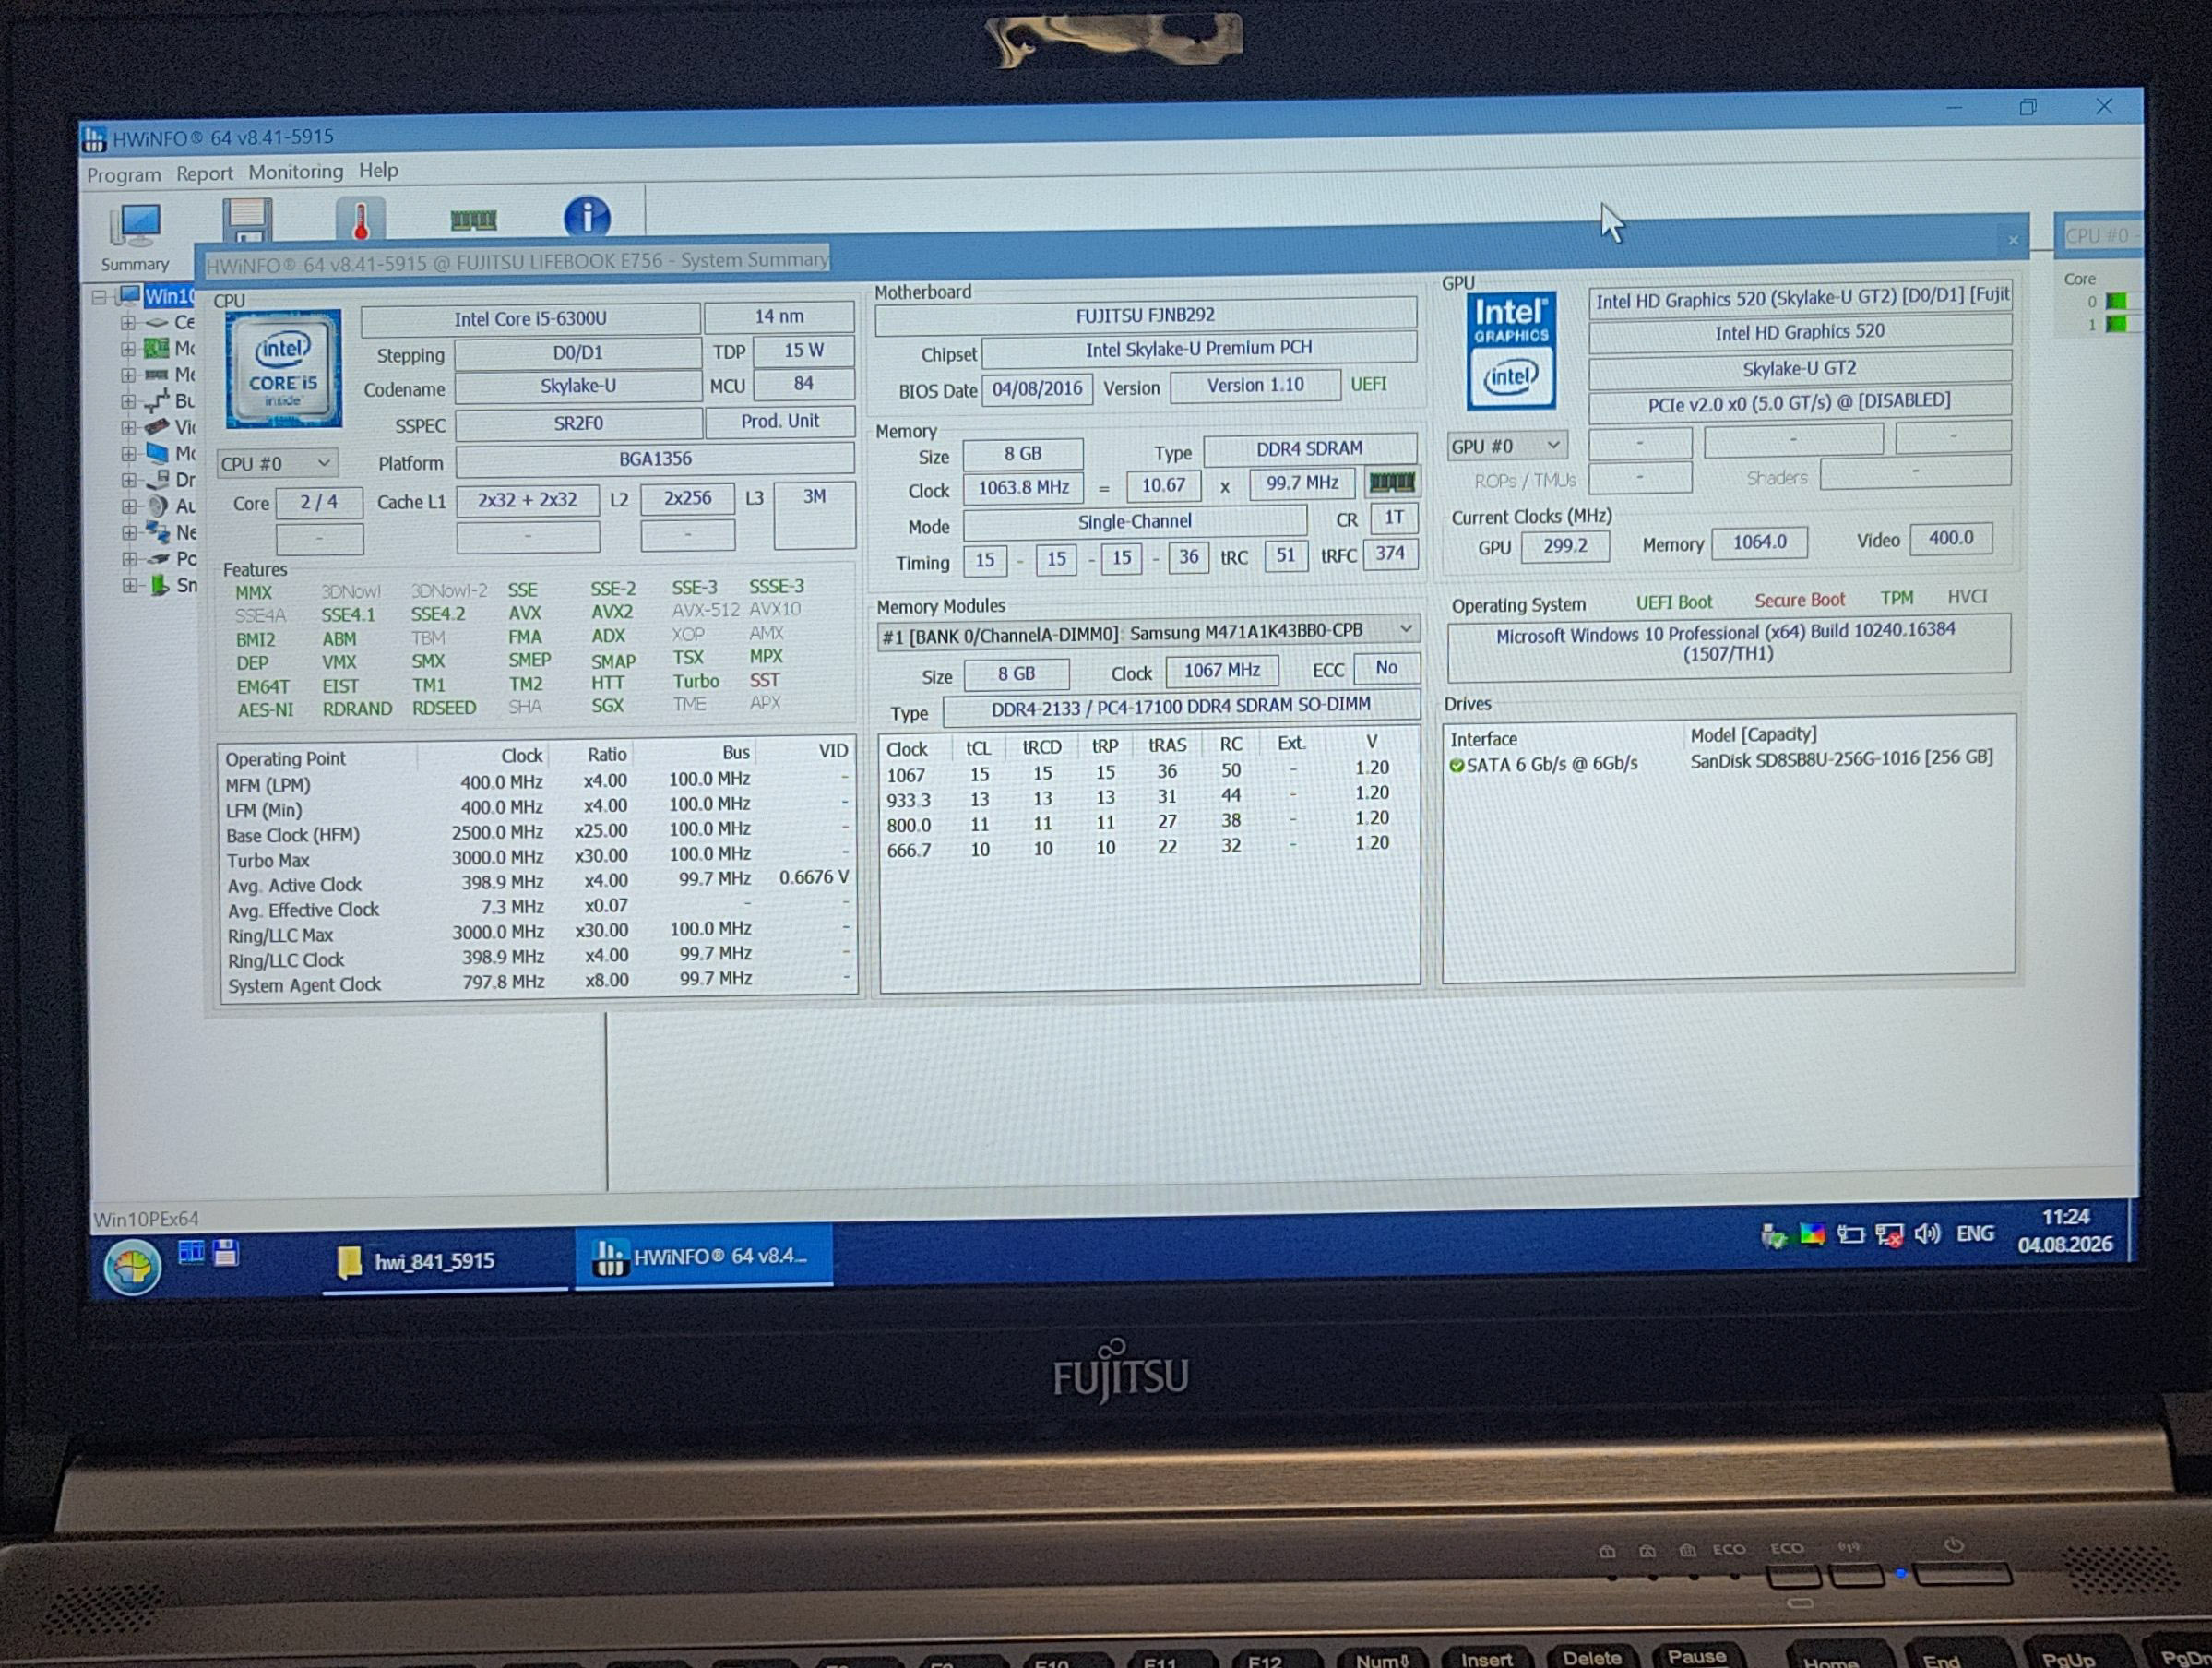
Task: Click the 'PCIe v2.0 x0 (5.0 GT/s) @ [DISABLED]' field
Action: coord(1799,402)
